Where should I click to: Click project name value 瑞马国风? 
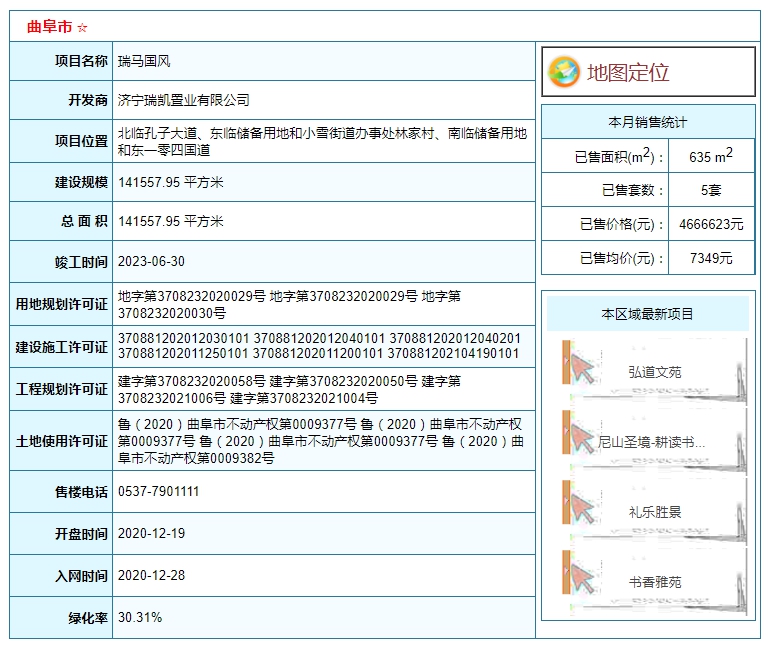pos(144,61)
